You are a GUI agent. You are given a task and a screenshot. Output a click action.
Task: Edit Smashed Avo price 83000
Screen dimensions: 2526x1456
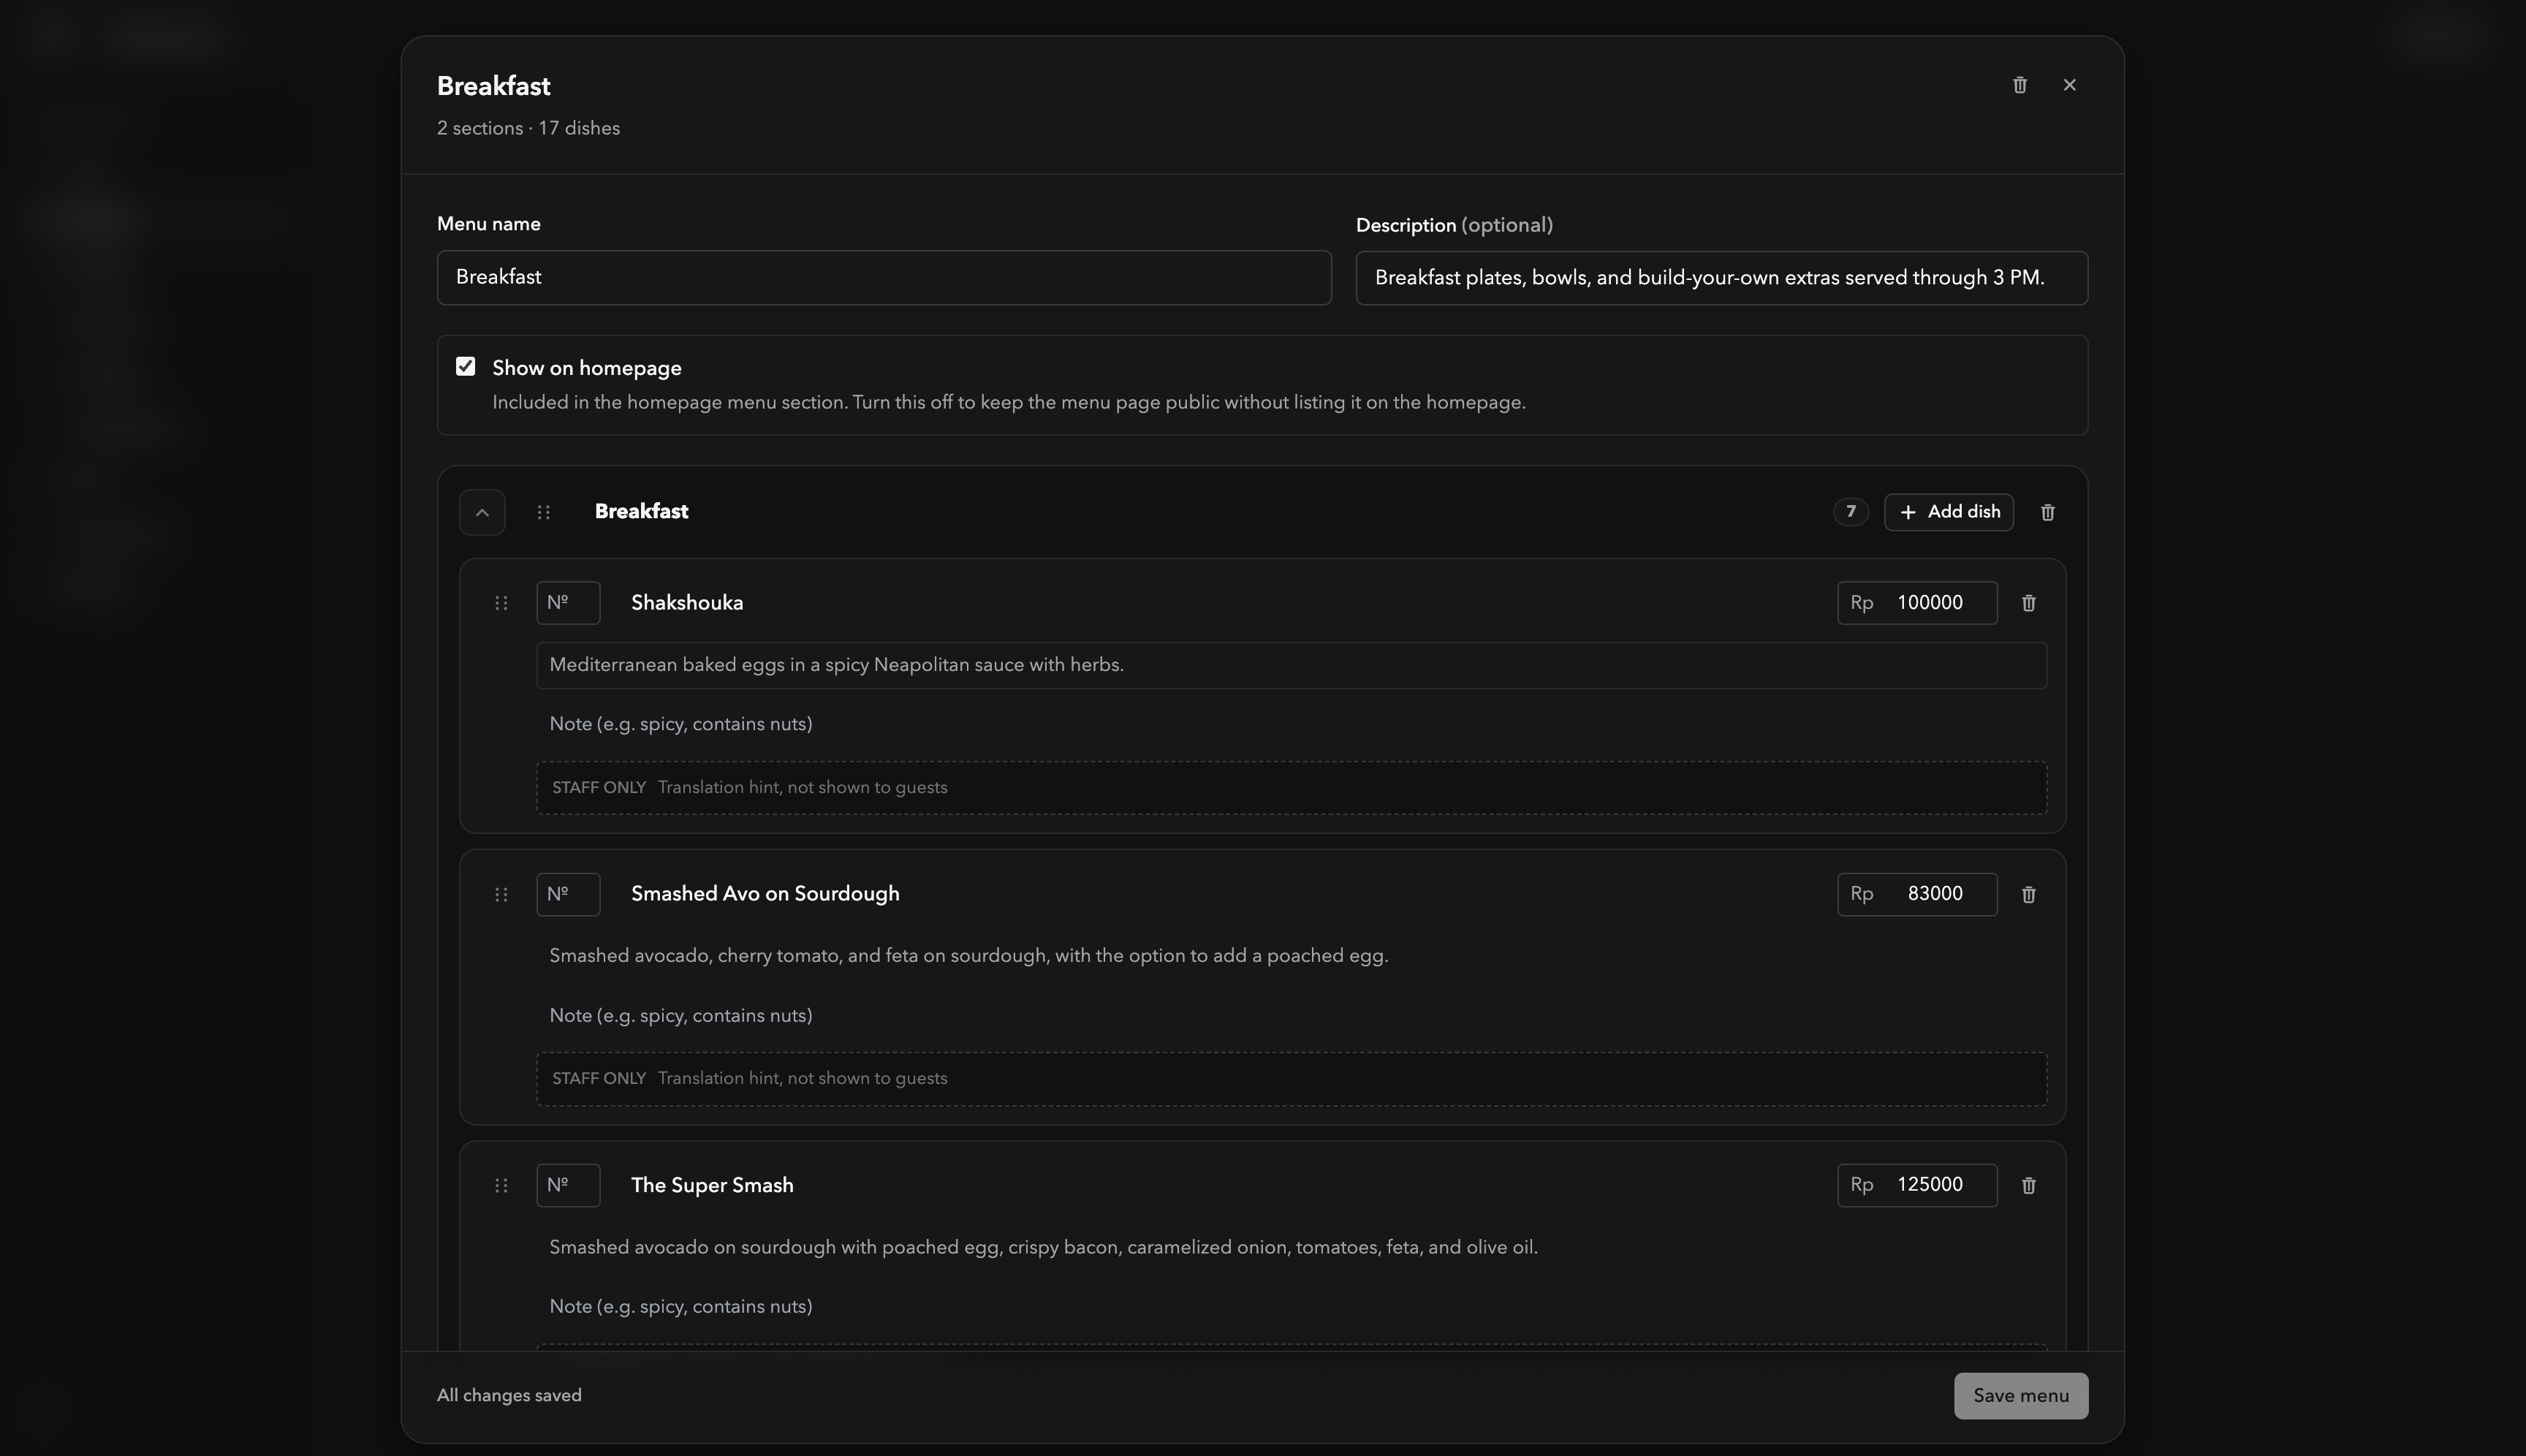point(1917,894)
